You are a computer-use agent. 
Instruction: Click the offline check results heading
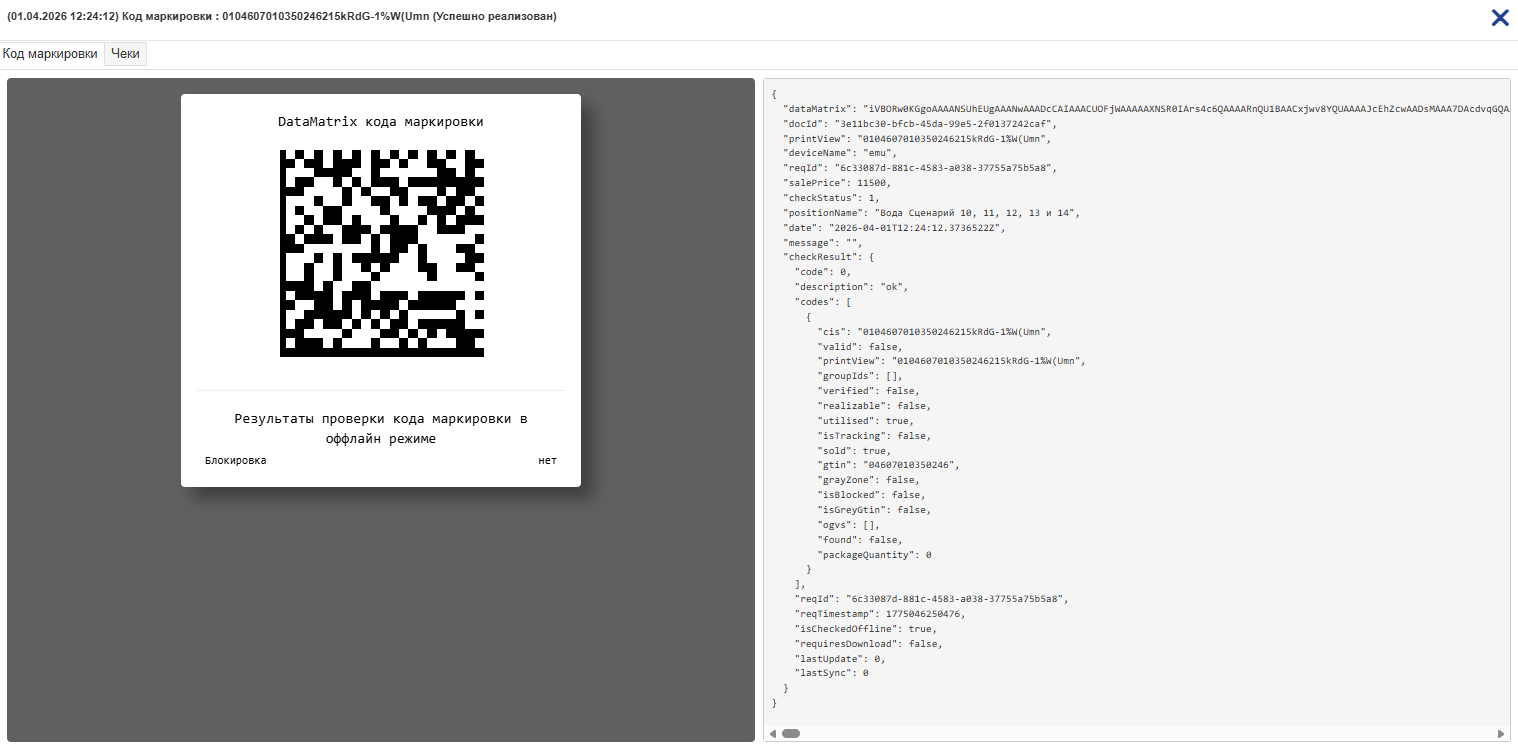[x=380, y=428]
